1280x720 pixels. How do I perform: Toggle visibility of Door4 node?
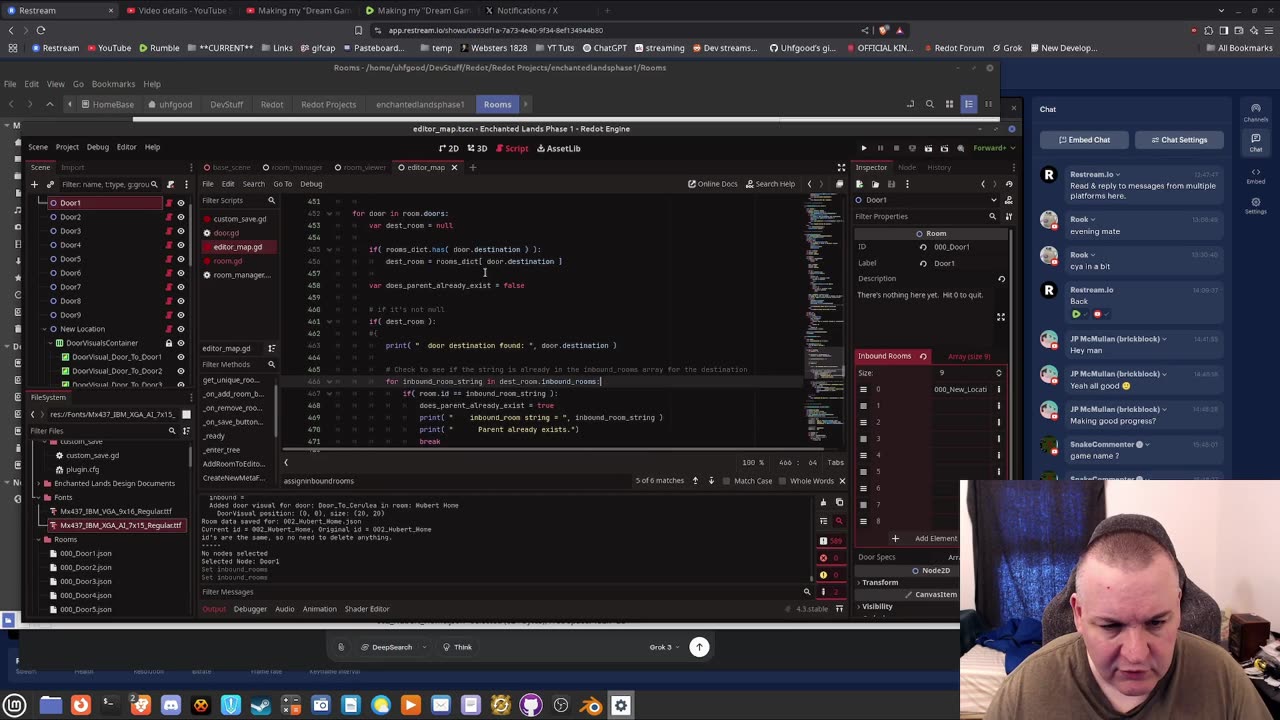[x=181, y=245]
